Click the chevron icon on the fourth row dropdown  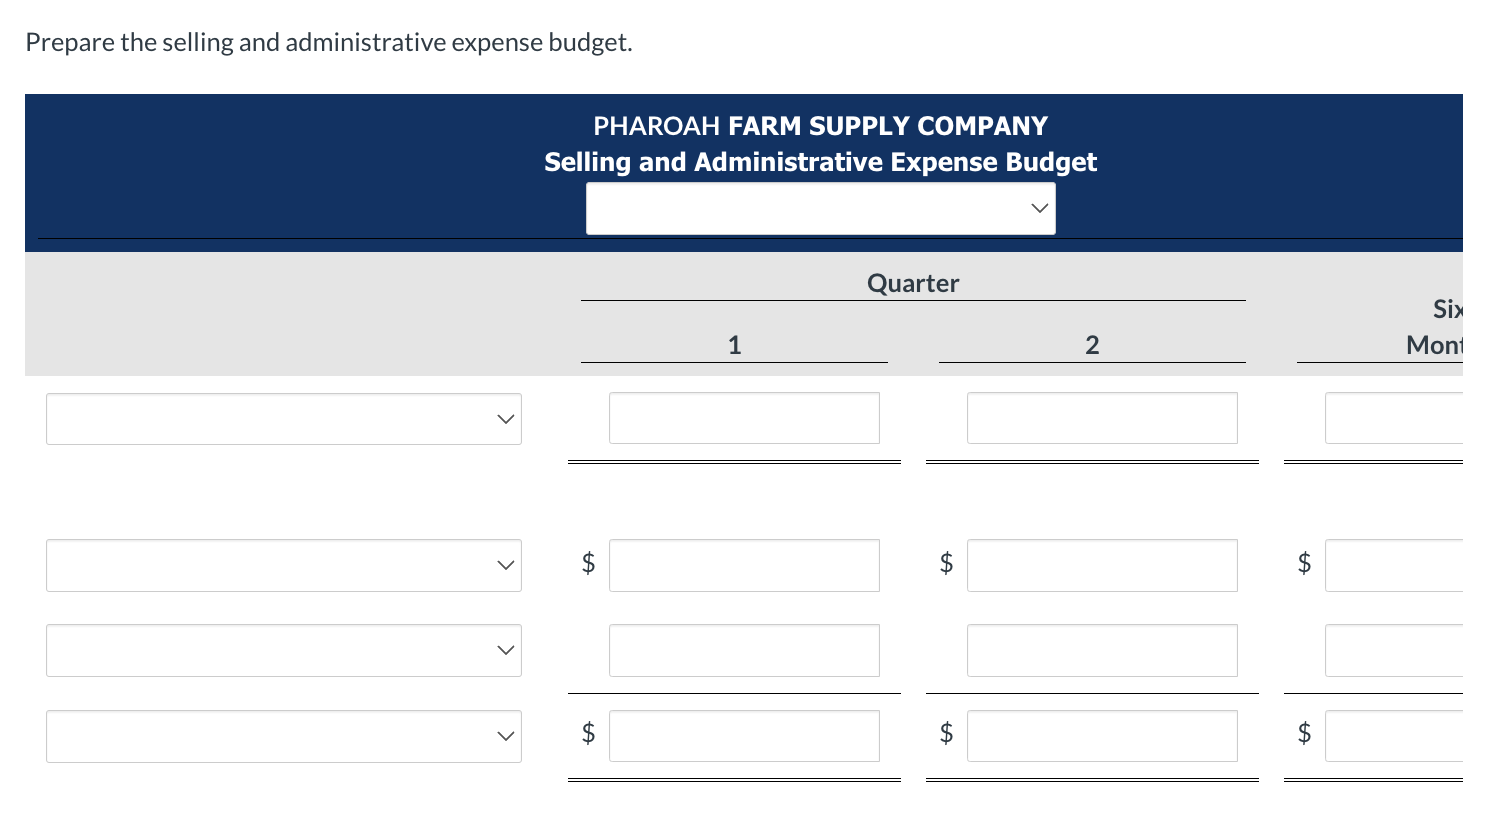coord(505,736)
